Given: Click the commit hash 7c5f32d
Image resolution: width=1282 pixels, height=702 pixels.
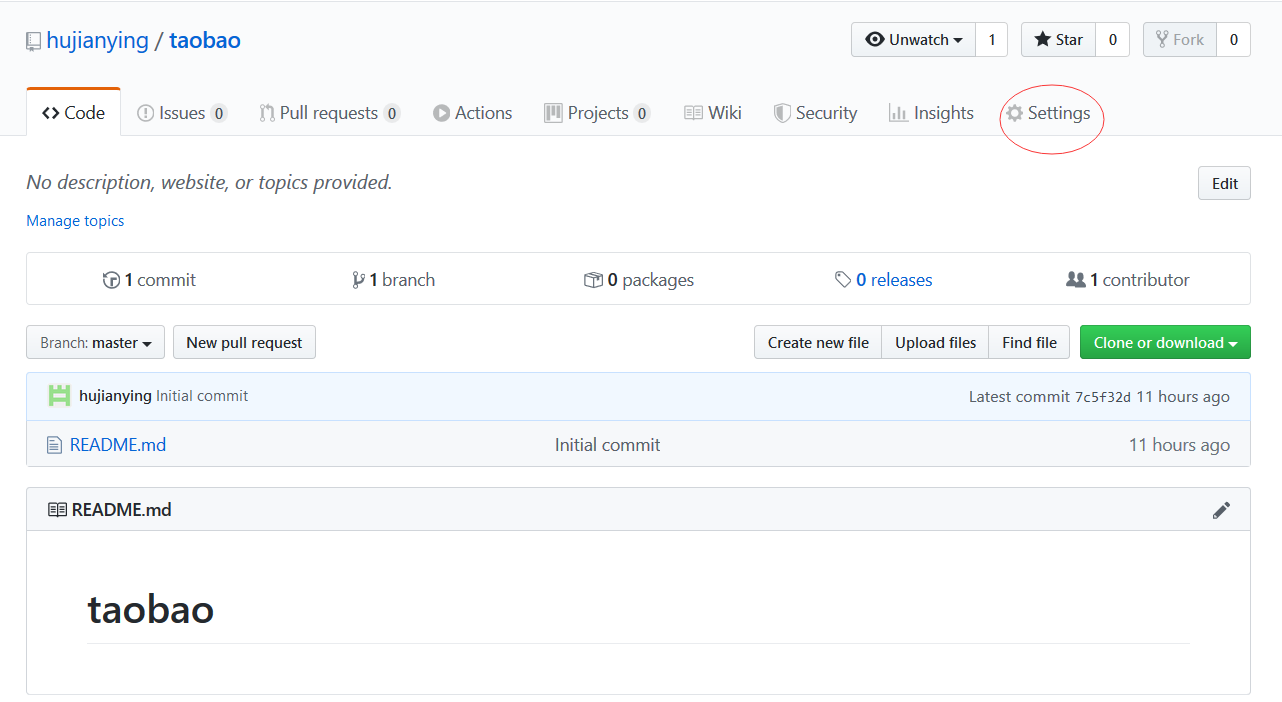Looking at the screenshot, I should click(1103, 397).
